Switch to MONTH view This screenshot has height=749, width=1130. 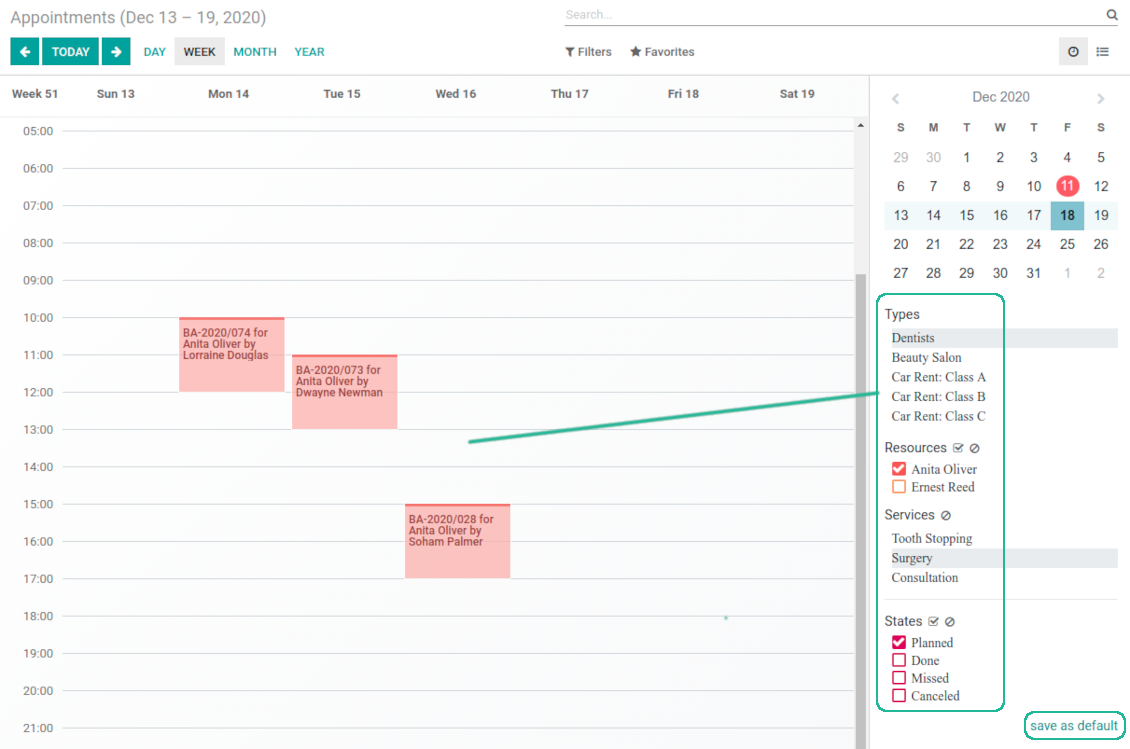(x=255, y=52)
